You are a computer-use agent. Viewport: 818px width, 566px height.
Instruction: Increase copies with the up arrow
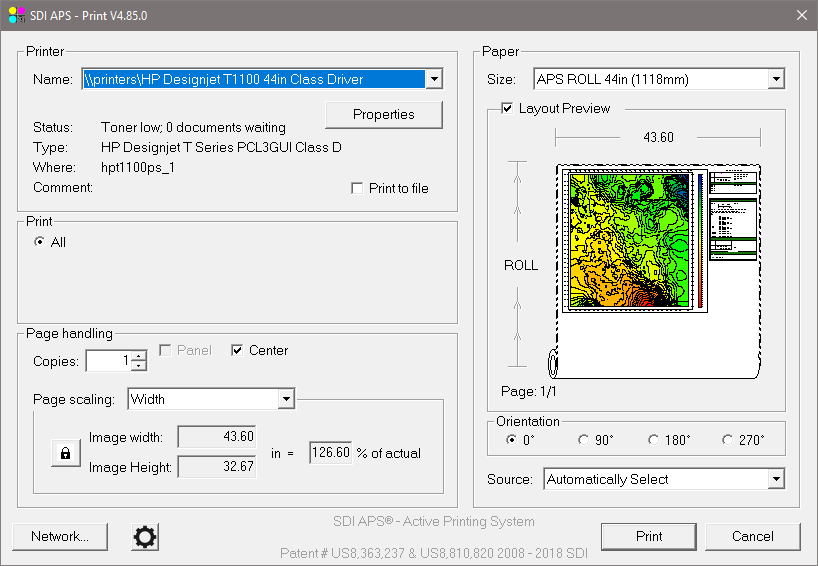tap(139, 355)
